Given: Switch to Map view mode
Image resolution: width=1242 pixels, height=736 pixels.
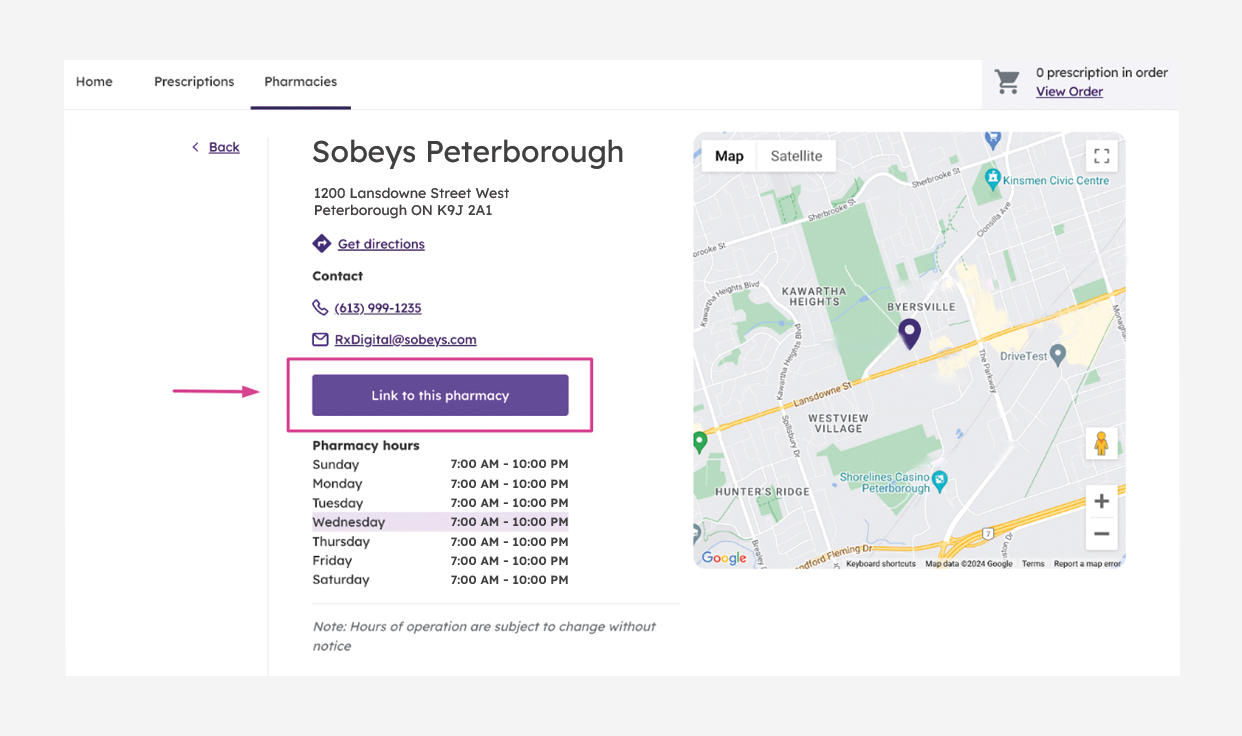Looking at the screenshot, I should tap(729, 156).
